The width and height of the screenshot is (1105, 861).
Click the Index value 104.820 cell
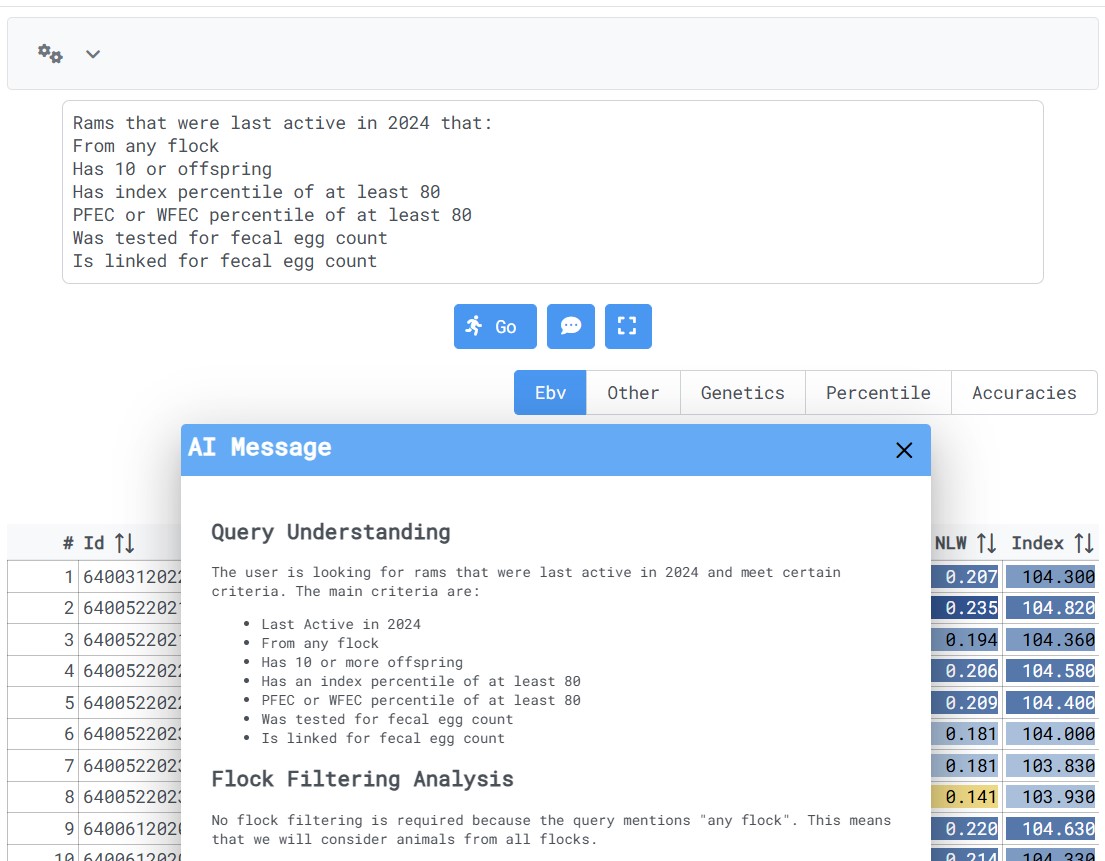point(1051,607)
